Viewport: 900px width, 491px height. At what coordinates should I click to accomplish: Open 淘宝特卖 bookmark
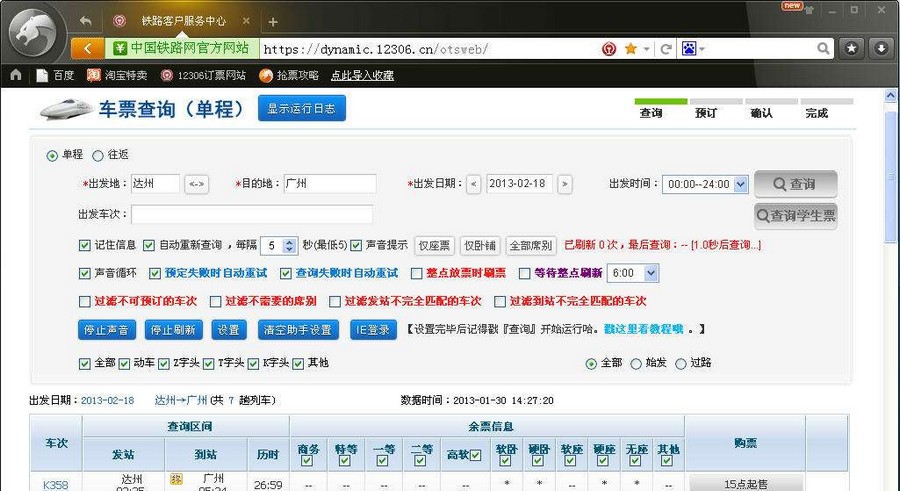pyautogui.click(x=117, y=75)
